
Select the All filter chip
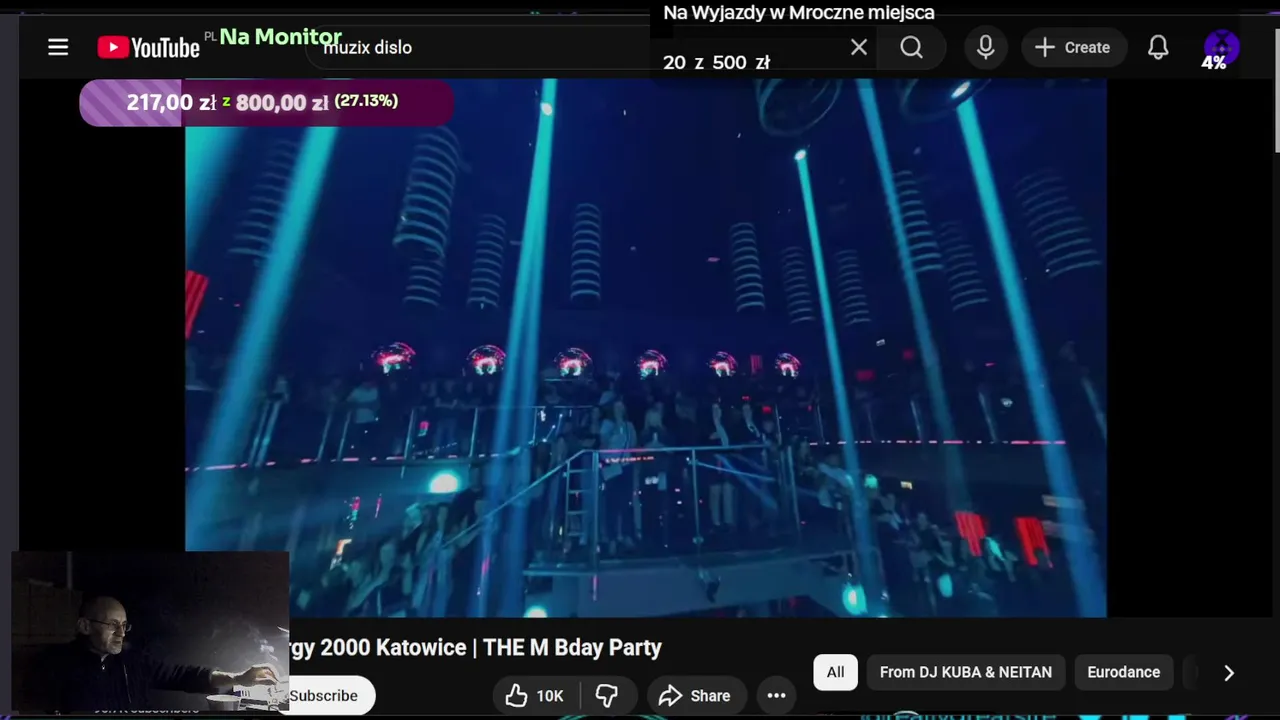tap(835, 672)
